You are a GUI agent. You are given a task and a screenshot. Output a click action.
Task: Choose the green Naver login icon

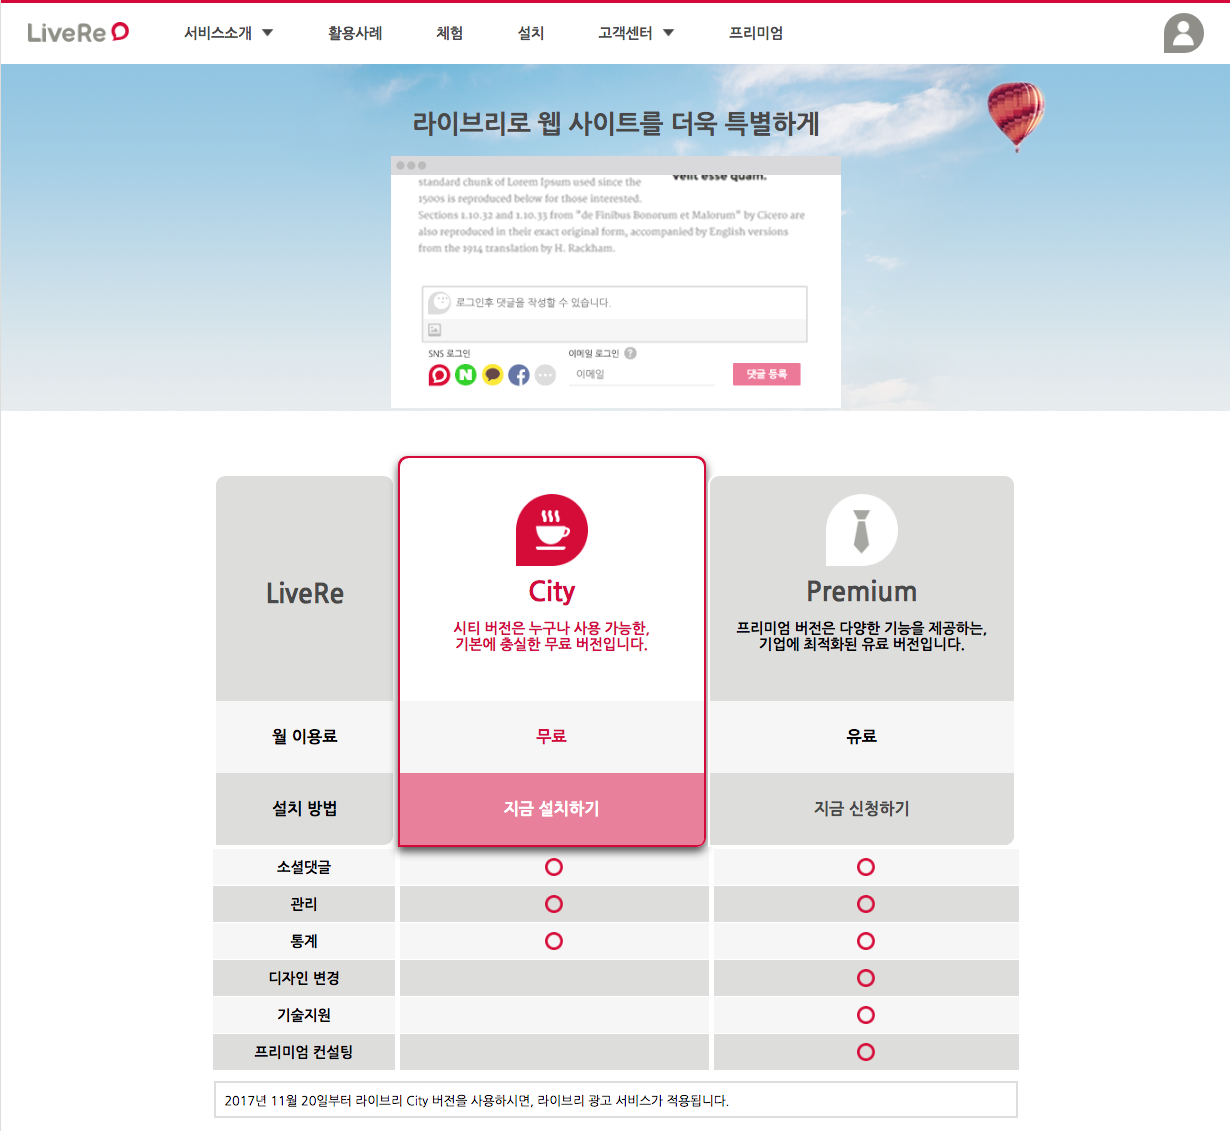(466, 374)
